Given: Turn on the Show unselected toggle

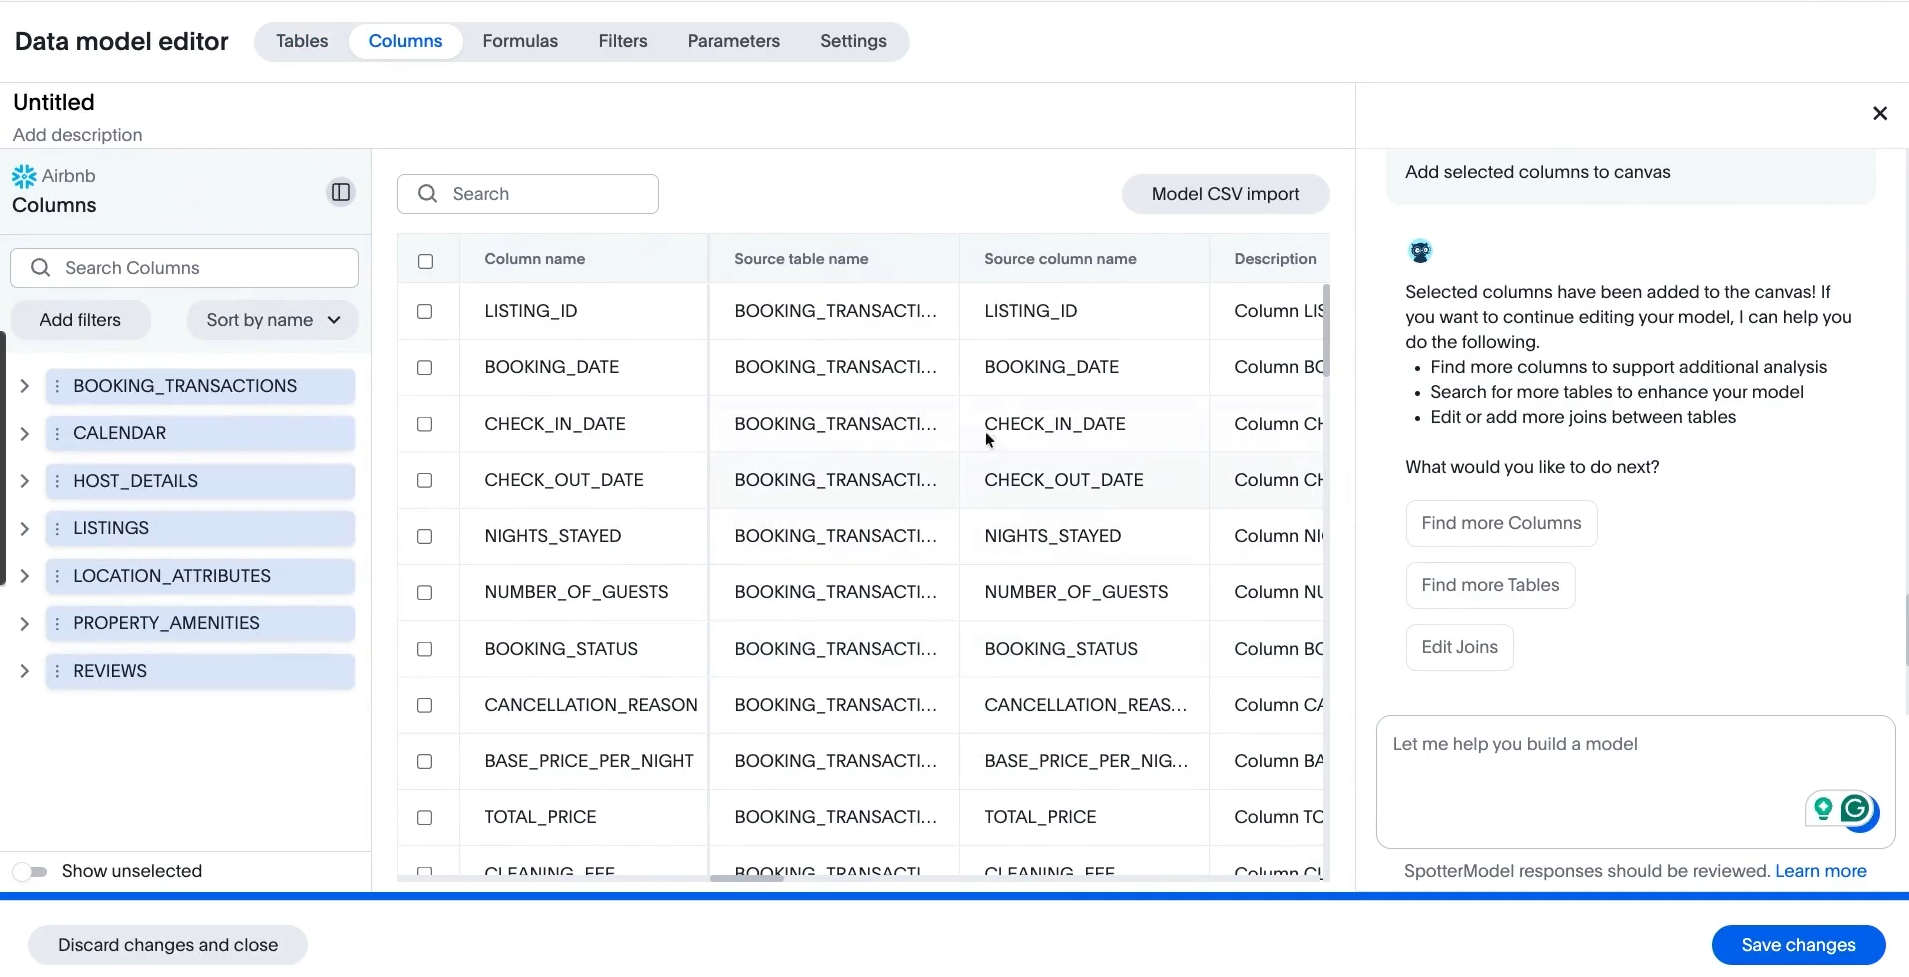Looking at the screenshot, I should coord(31,872).
